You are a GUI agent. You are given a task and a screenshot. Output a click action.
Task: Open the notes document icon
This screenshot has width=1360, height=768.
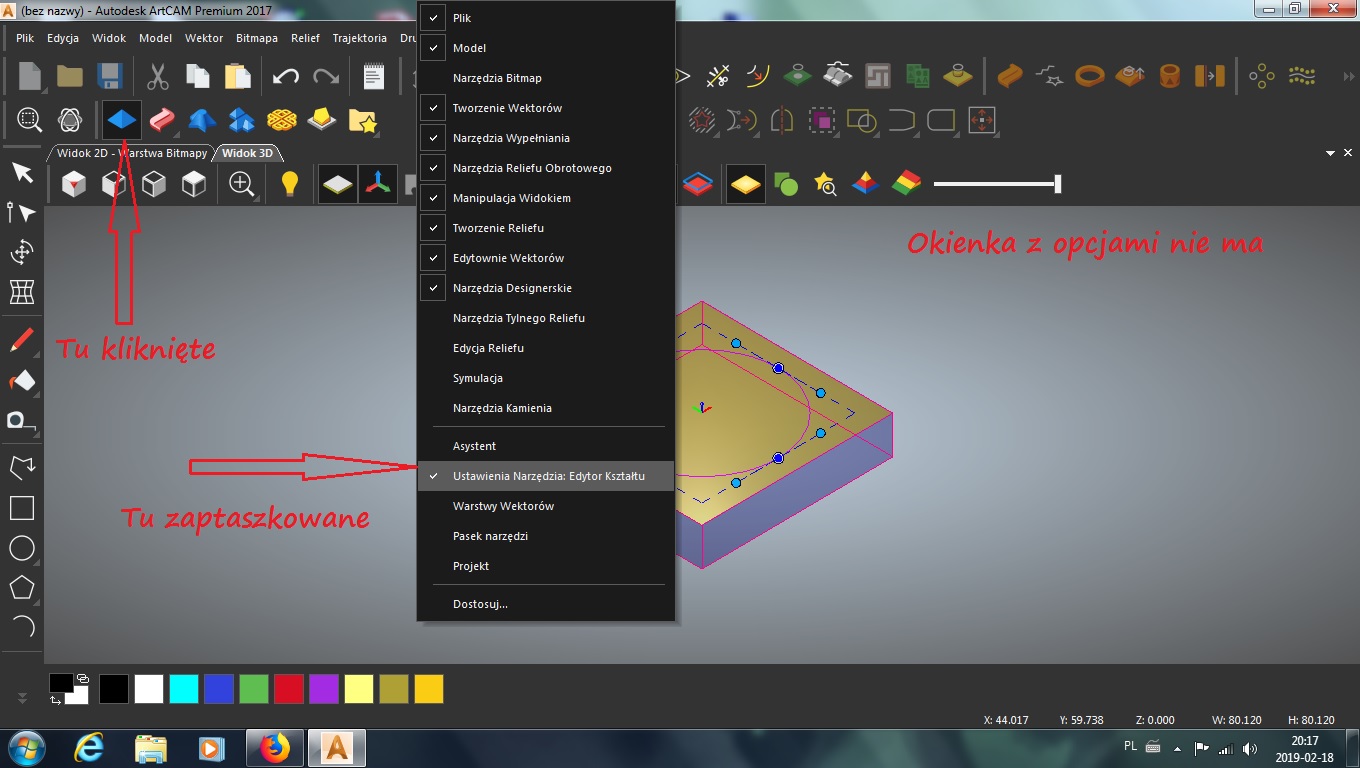pos(373,76)
